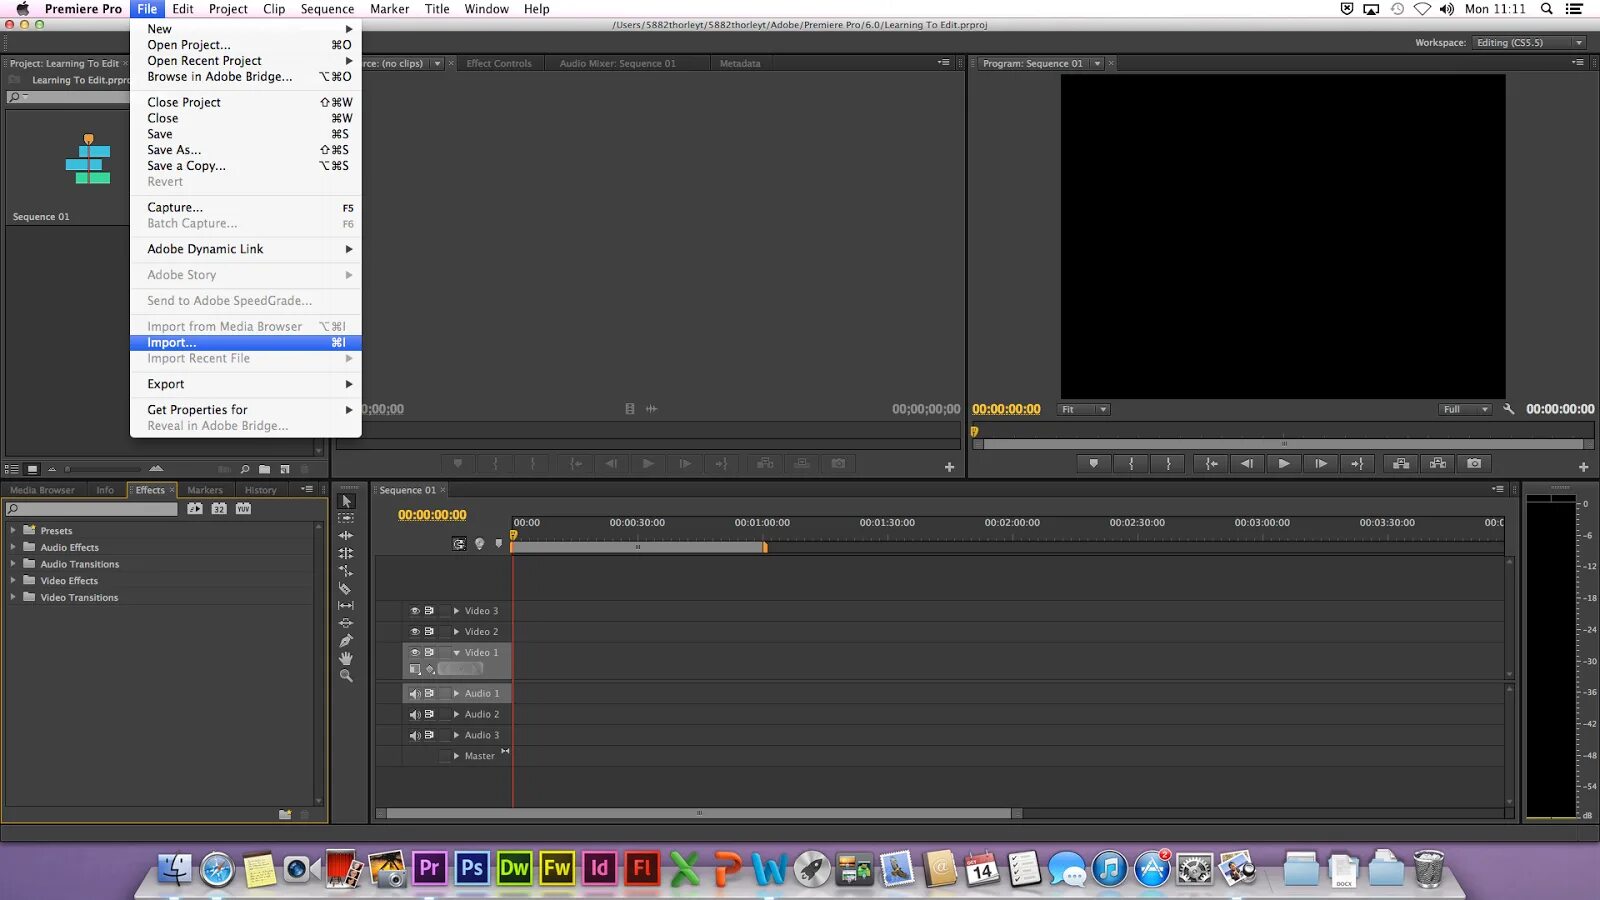Click the Extract button in Program monitor
This screenshot has width=1600, height=900.
click(1438, 464)
